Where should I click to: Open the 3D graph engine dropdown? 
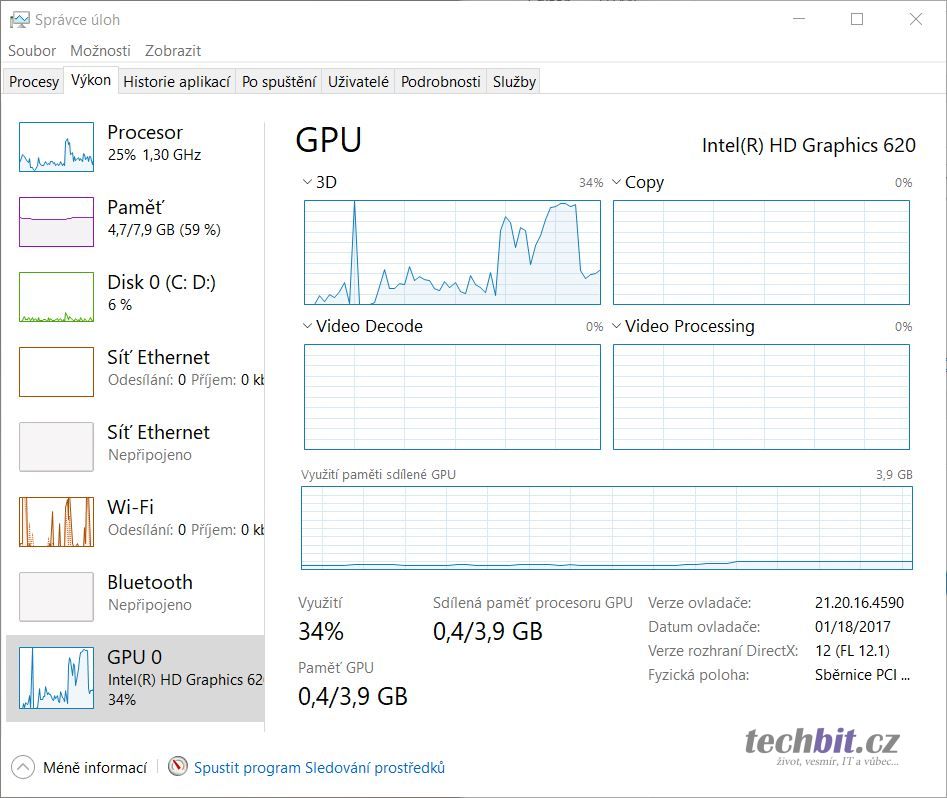coord(307,182)
